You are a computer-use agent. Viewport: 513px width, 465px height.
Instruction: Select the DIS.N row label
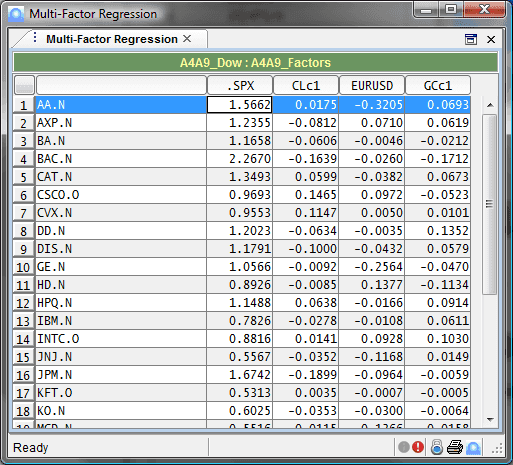click(121, 249)
